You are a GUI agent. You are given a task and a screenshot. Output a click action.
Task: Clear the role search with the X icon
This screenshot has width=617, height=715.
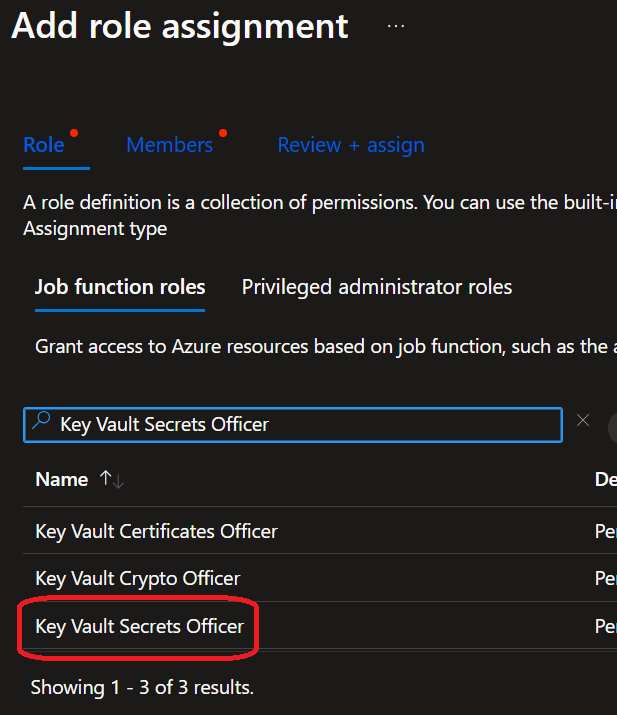tap(583, 421)
